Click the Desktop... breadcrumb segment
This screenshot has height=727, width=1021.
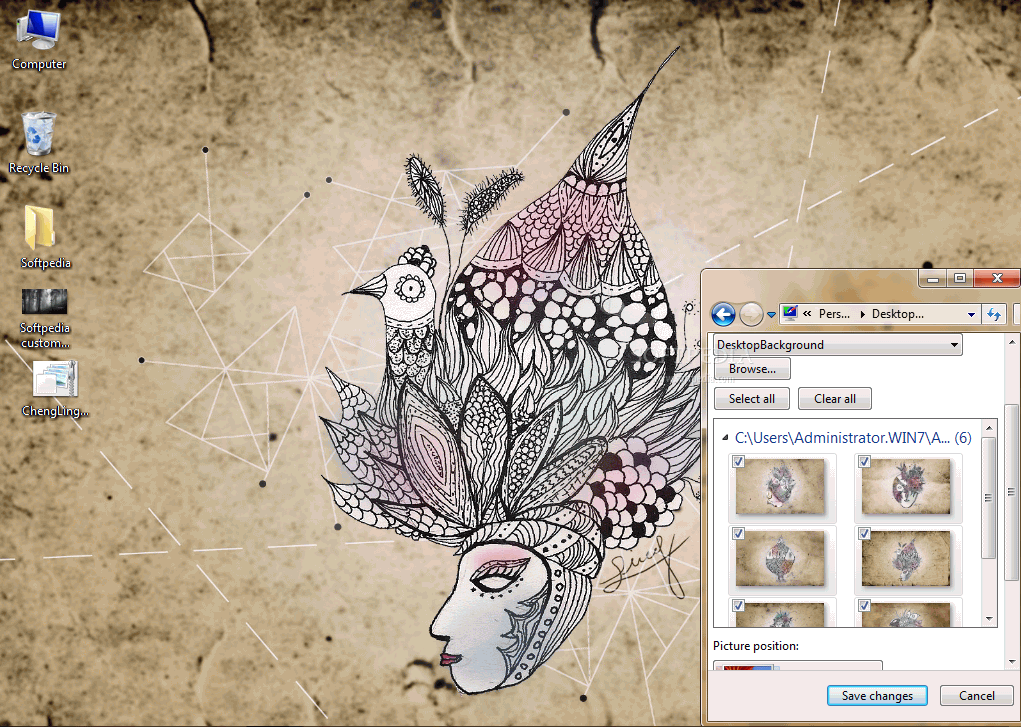click(x=897, y=314)
